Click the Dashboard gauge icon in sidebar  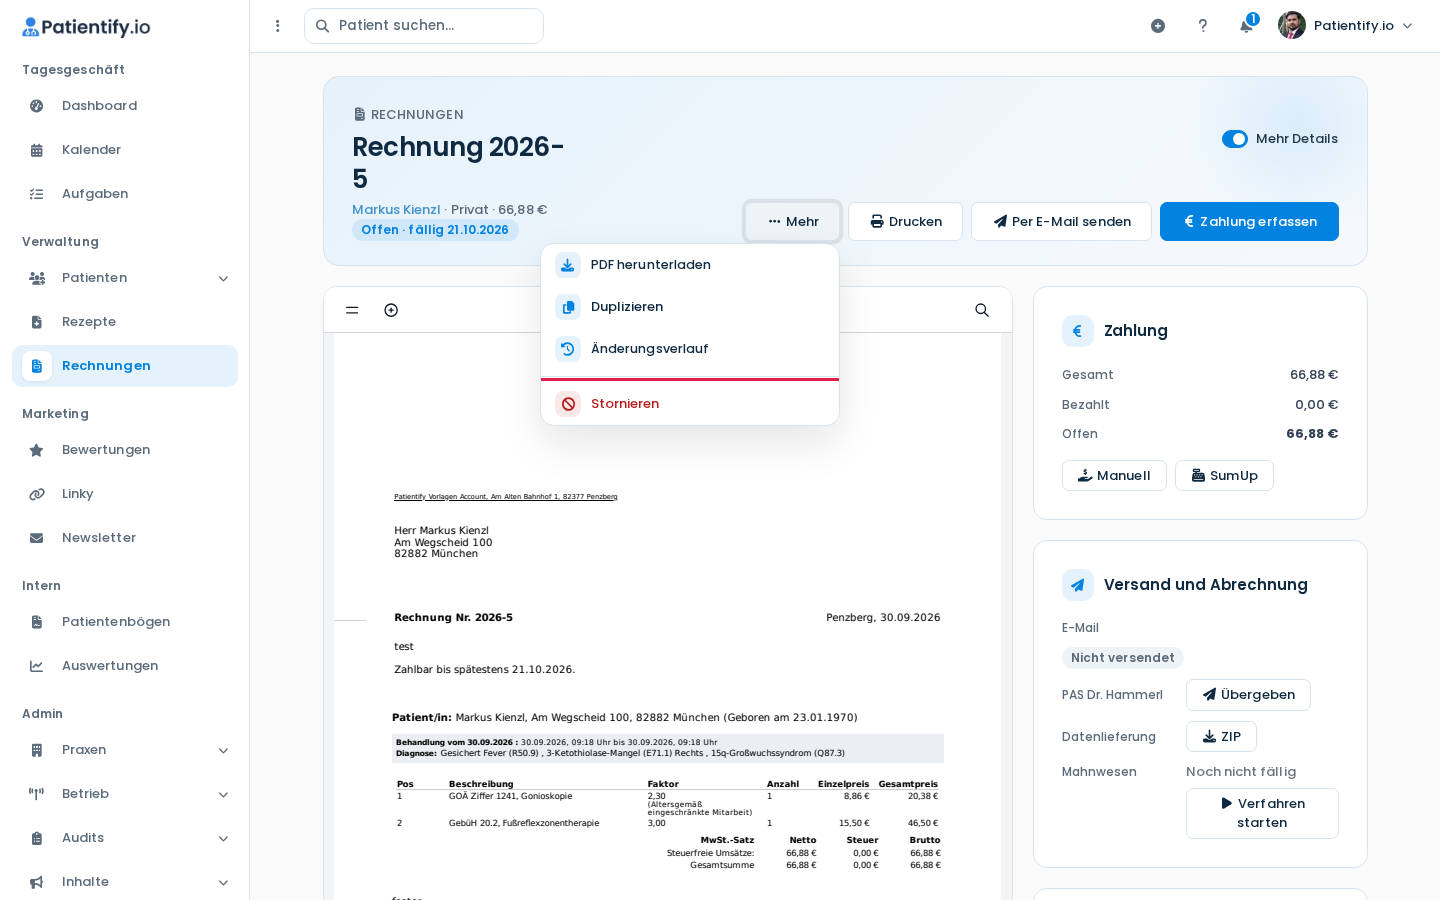pyautogui.click(x=37, y=106)
